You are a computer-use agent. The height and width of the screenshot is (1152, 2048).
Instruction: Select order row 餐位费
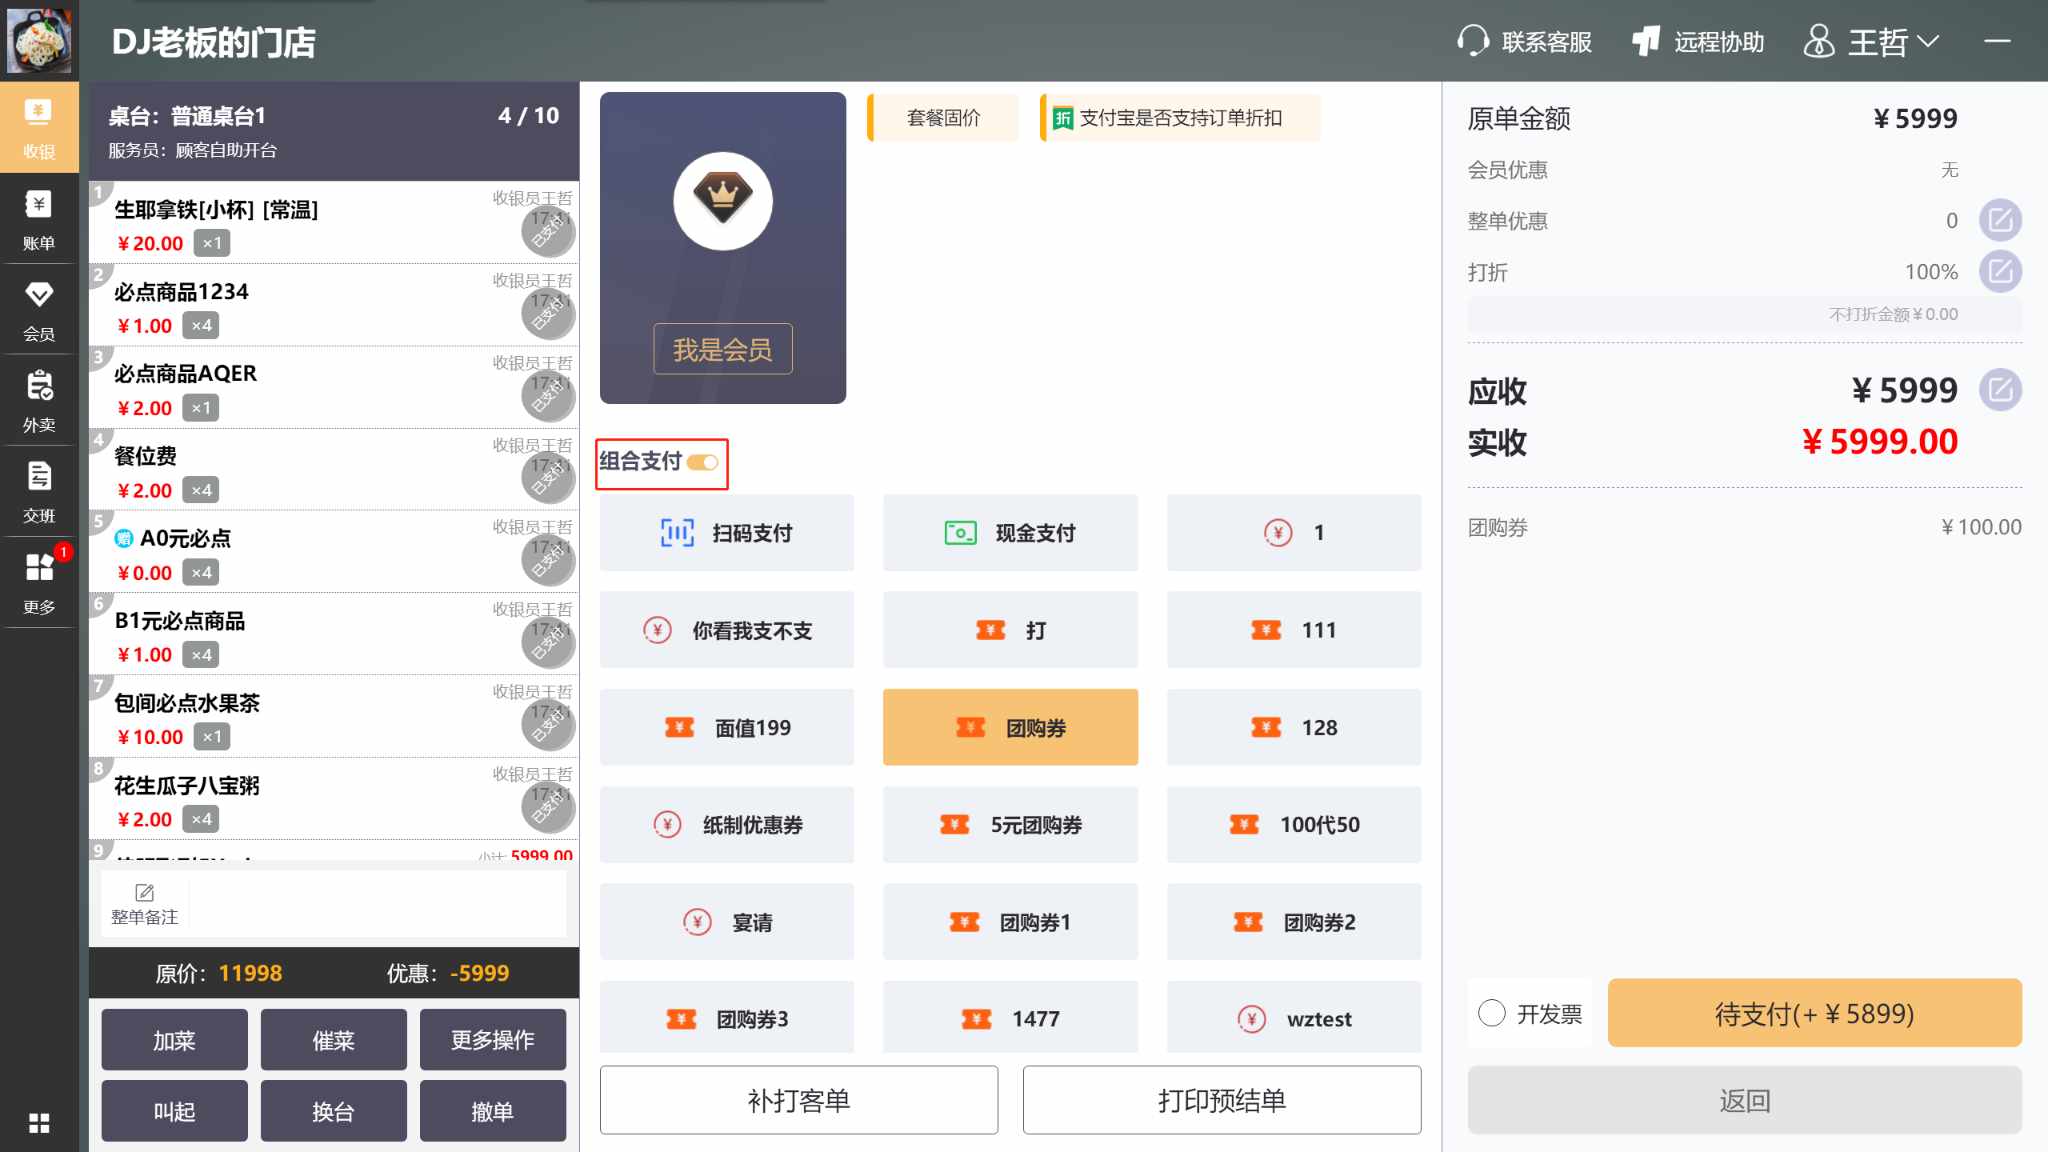pyautogui.click(x=333, y=470)
